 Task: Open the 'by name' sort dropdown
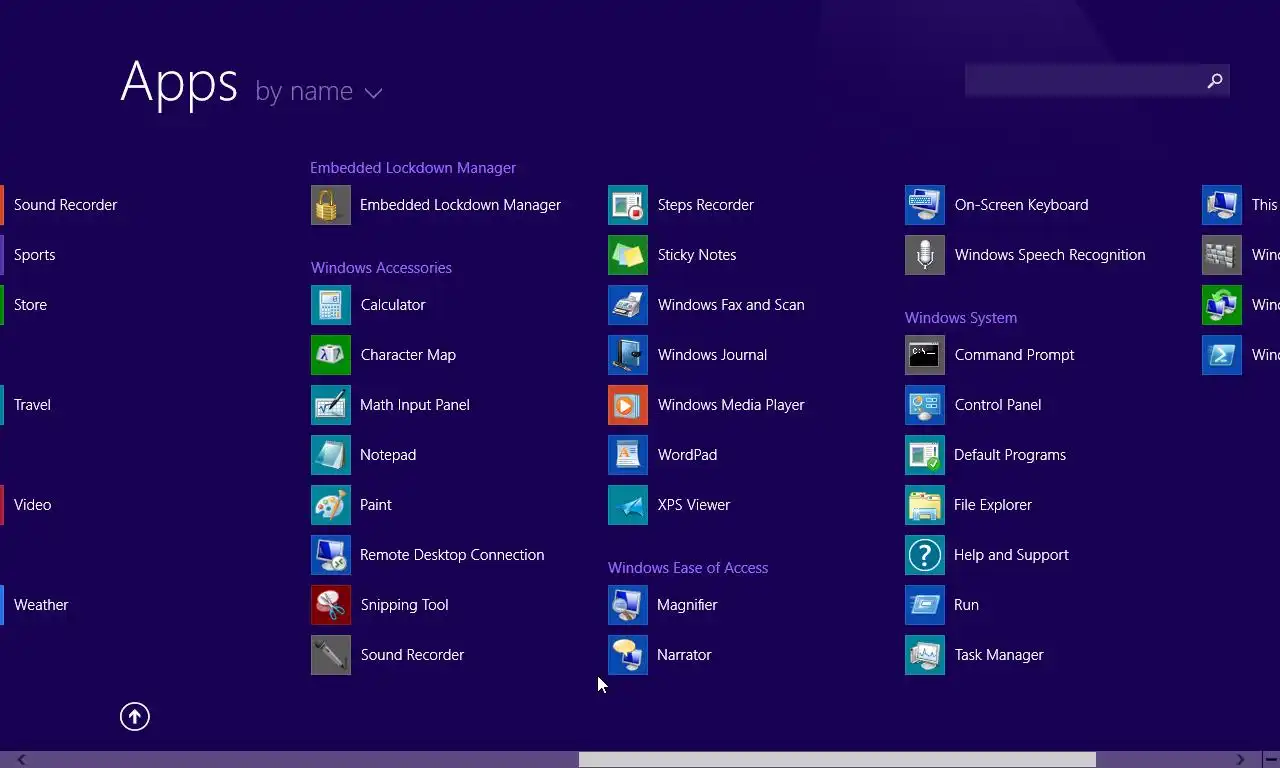(319, 91)
